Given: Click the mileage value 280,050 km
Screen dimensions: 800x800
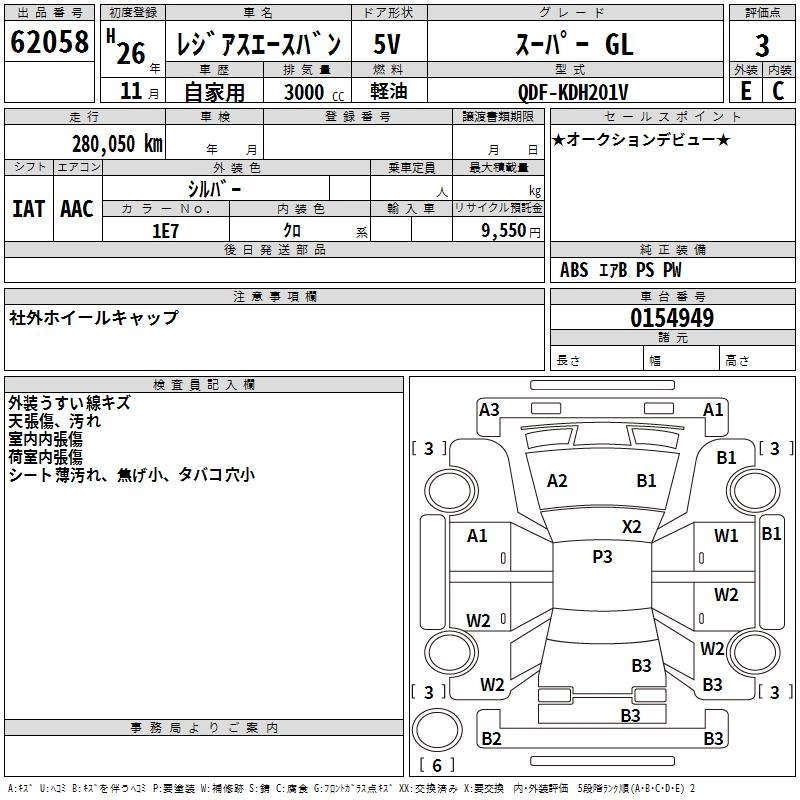Looking at the screenshot, I should point(117,144).
